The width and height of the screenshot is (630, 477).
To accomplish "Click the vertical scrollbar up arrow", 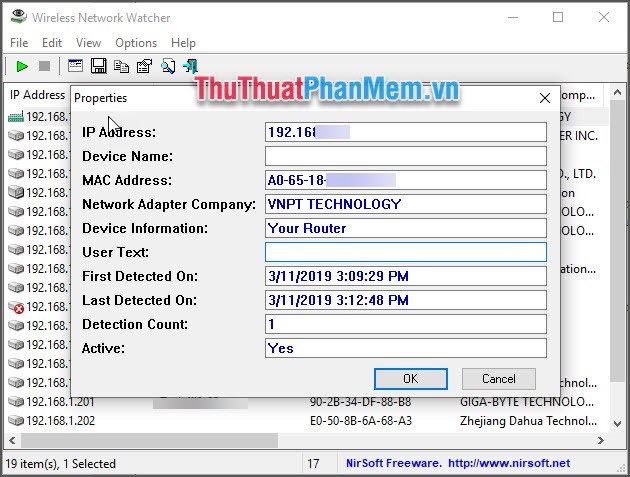I will click(617, 93).
